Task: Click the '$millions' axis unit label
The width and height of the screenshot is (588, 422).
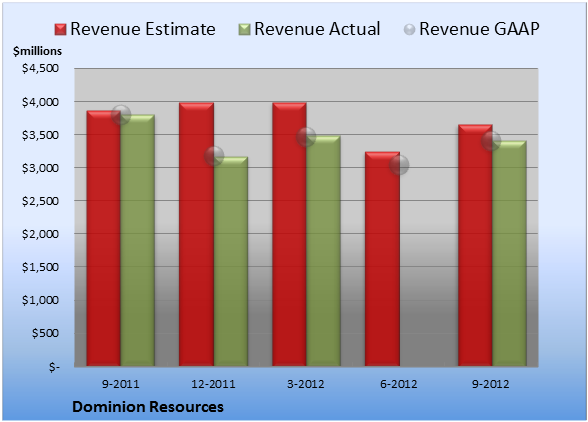Action: click(37, 51)
